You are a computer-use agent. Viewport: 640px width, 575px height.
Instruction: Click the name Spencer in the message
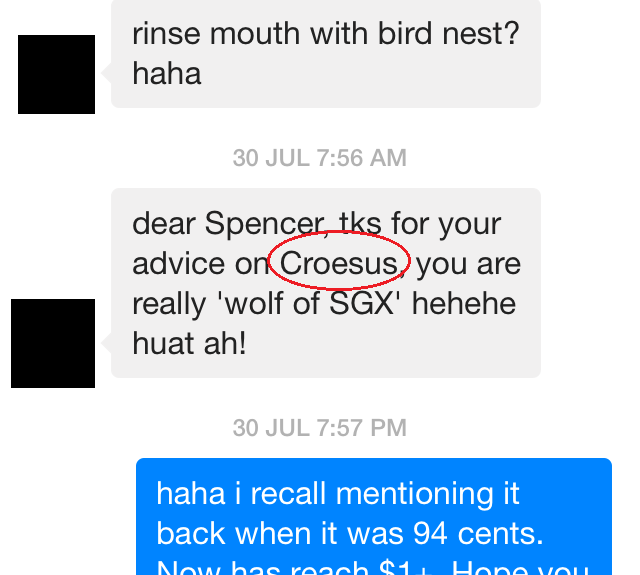coord(265,224)
